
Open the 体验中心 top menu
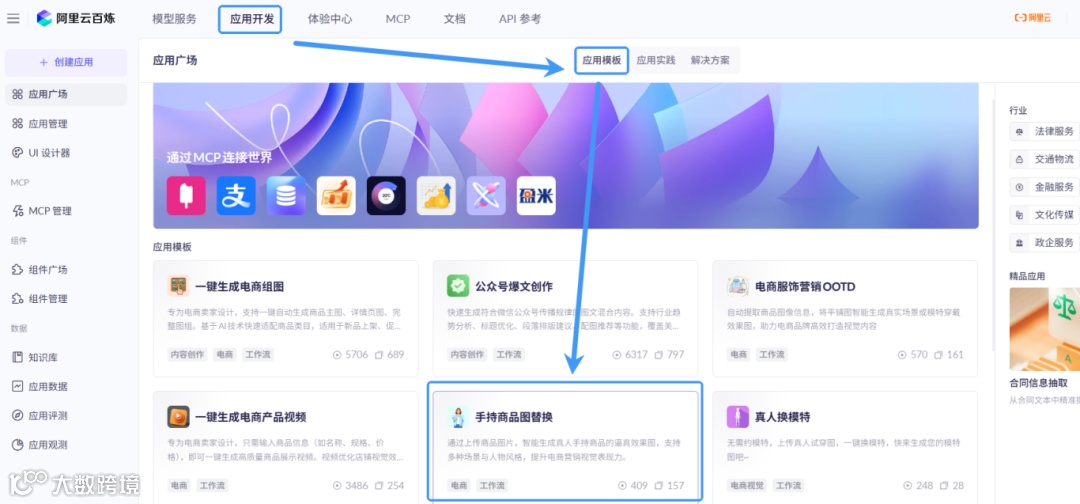tap(330, 19)
